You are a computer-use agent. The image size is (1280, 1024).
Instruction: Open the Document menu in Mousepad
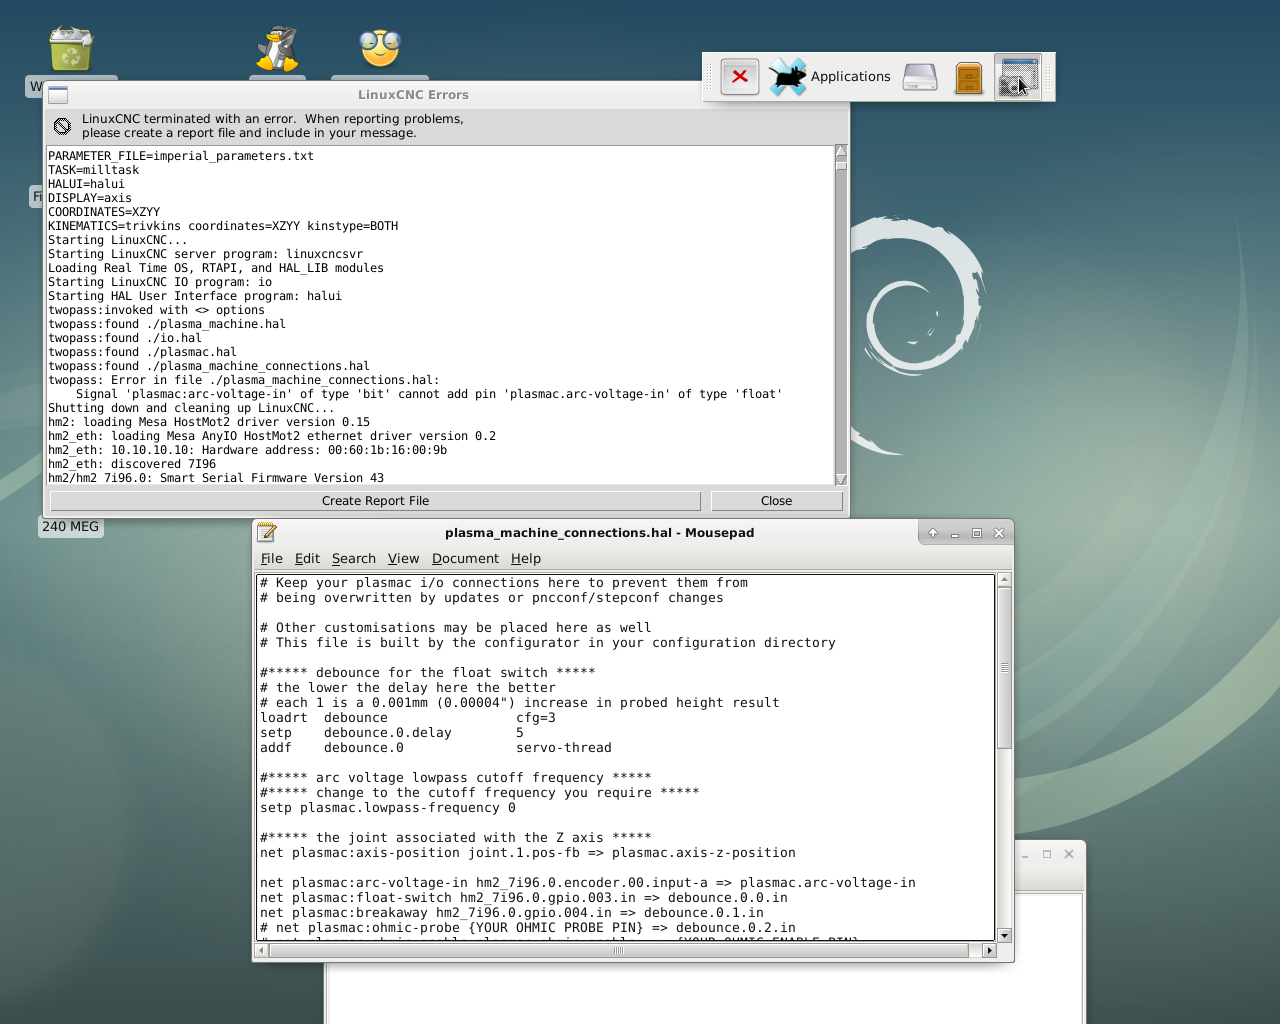click(465, 559)
